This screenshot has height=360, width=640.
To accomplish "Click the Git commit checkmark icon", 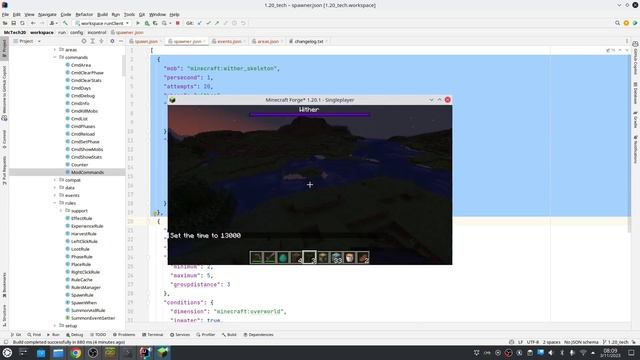I will point(208,23).
